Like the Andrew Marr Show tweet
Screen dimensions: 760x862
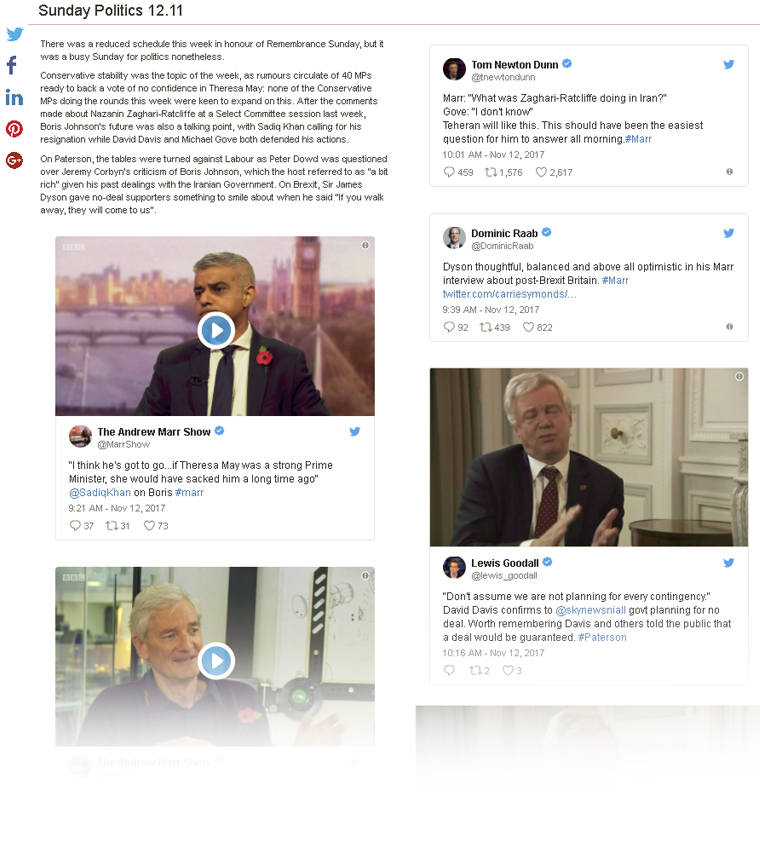[156, 526]
